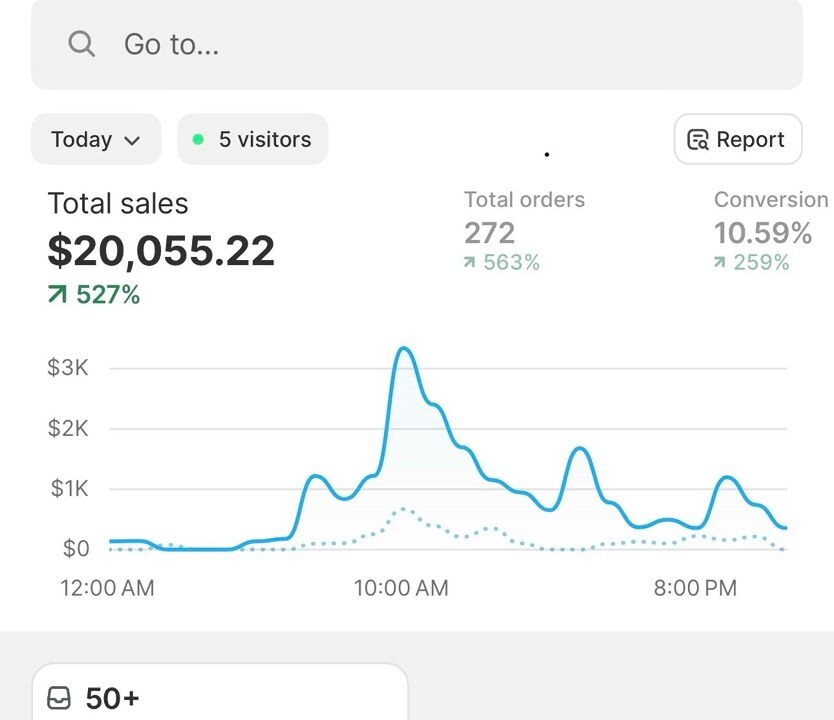This screenshot has width=834, height=720.
Task: Click the 10.59% conversion value
Action: tap(763, 233)
